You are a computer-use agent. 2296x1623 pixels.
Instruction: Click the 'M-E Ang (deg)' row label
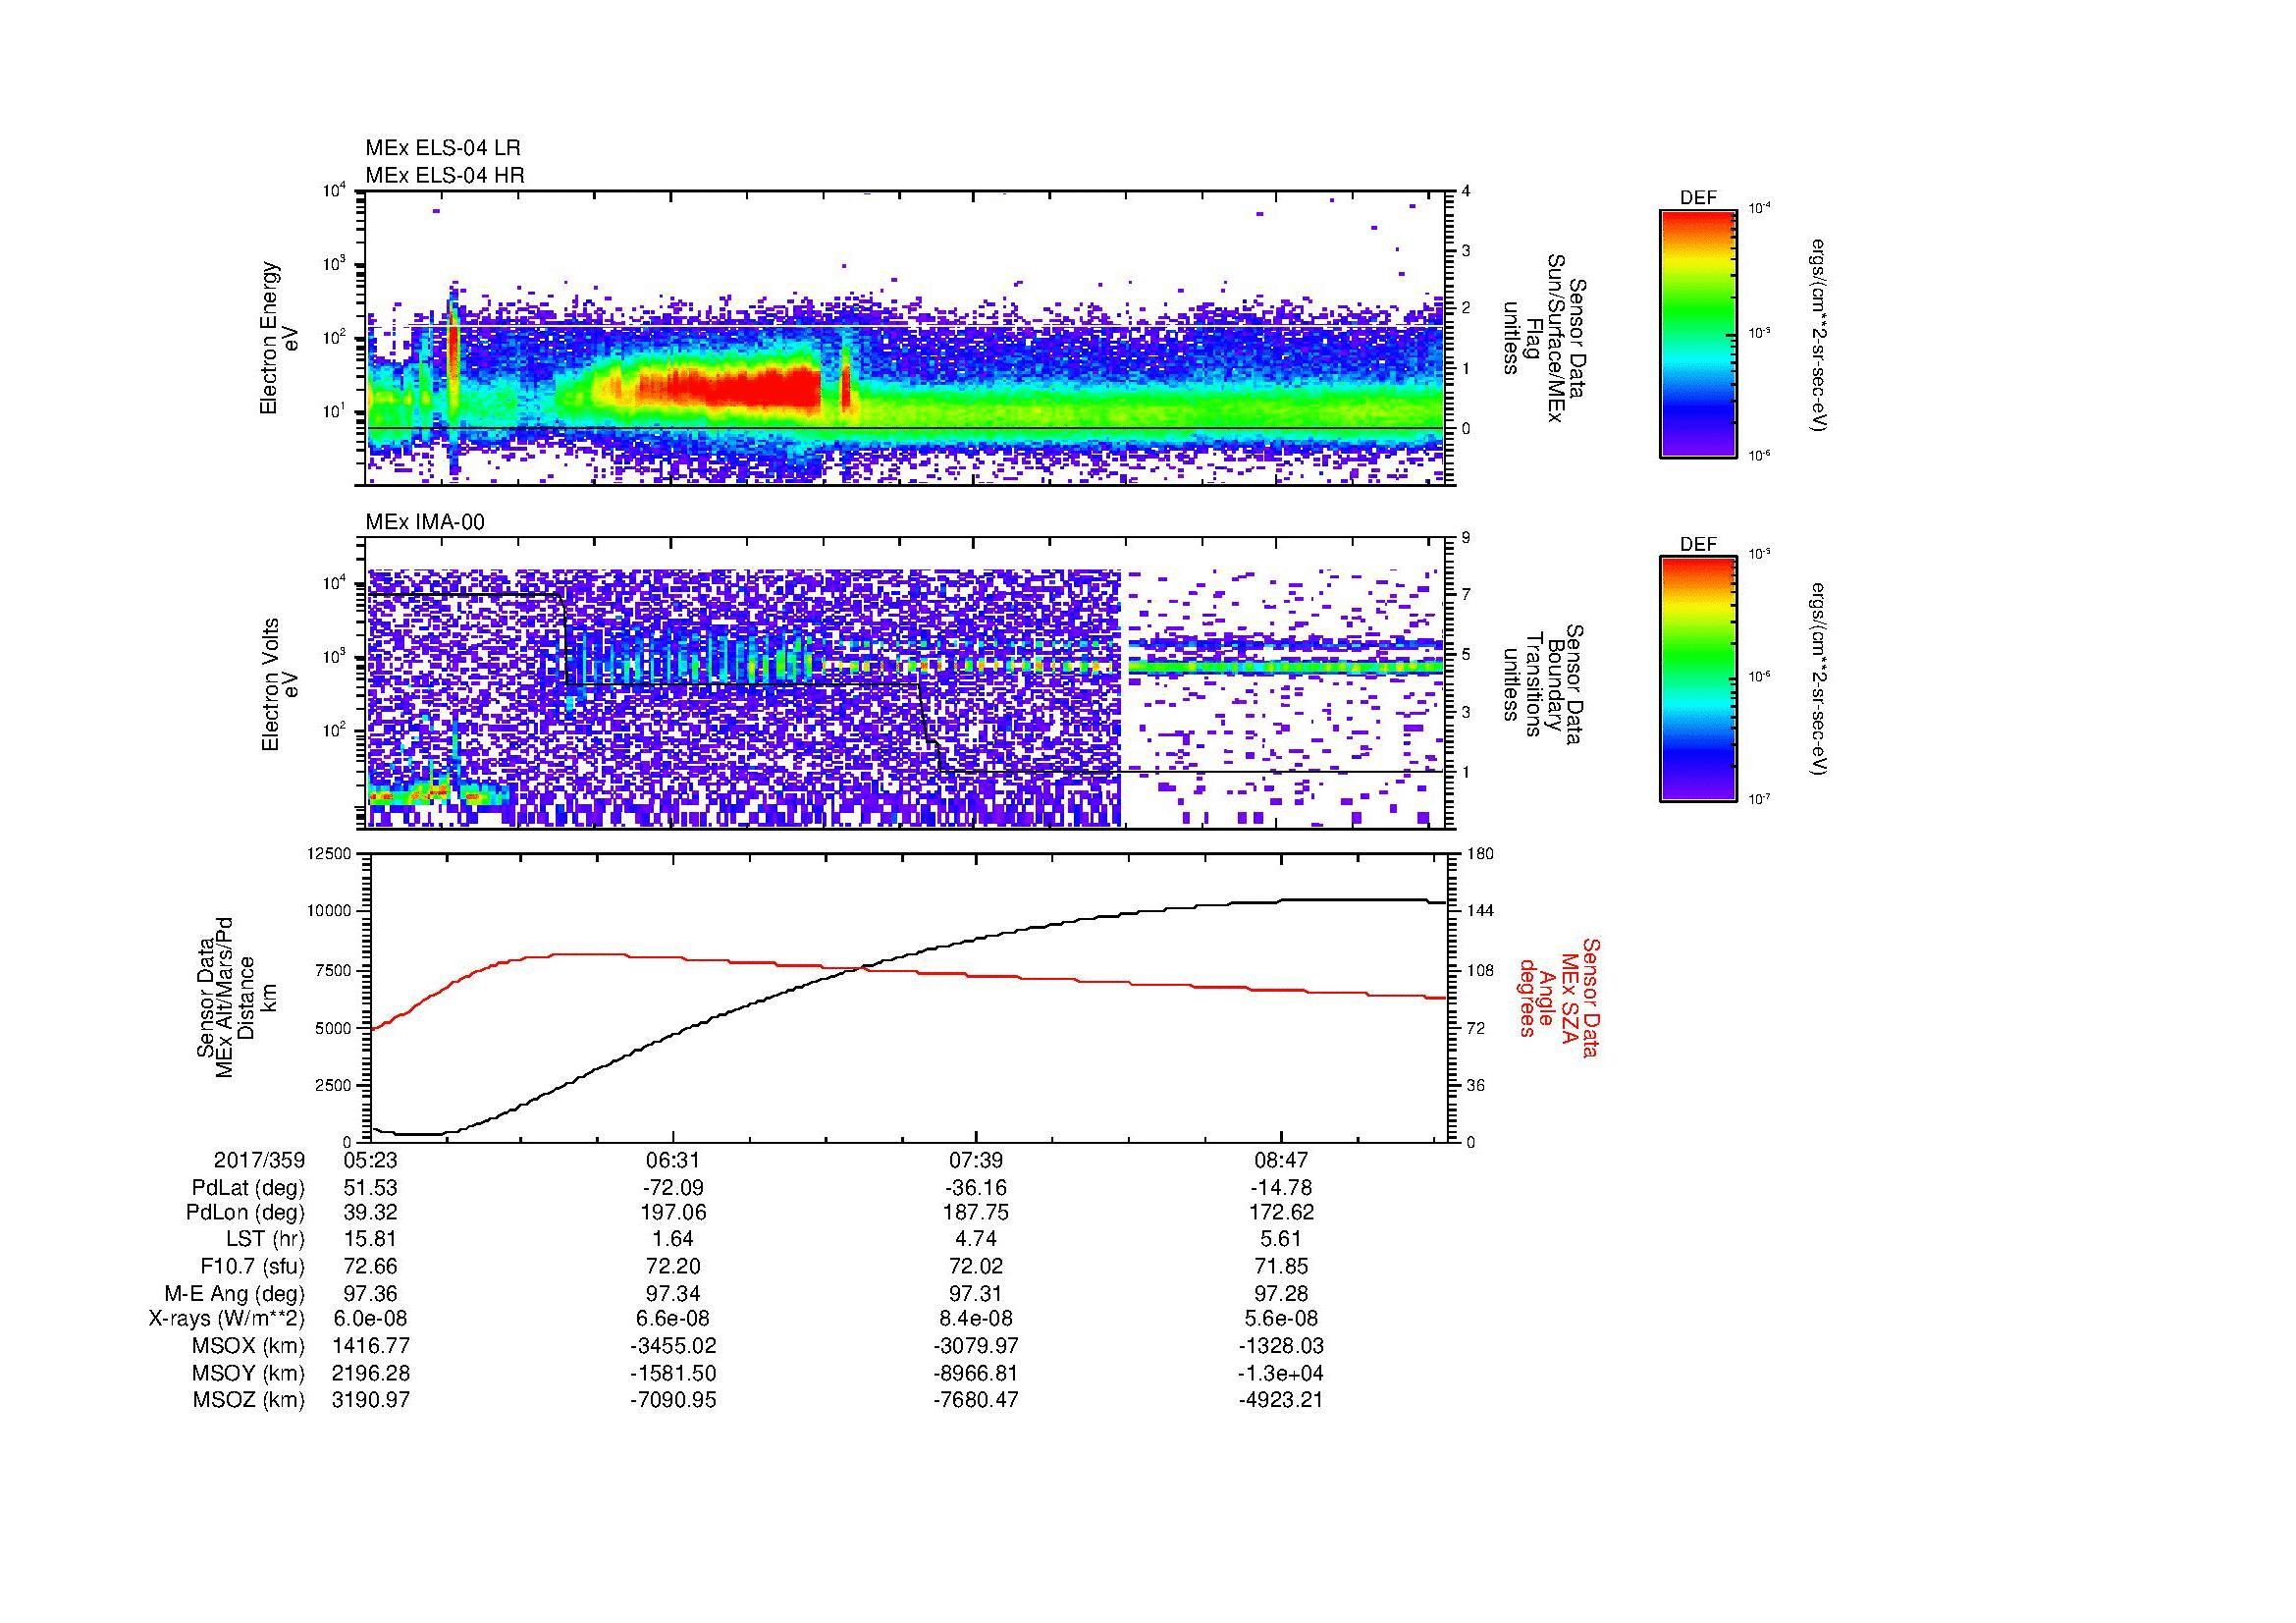pos(234,1293)
